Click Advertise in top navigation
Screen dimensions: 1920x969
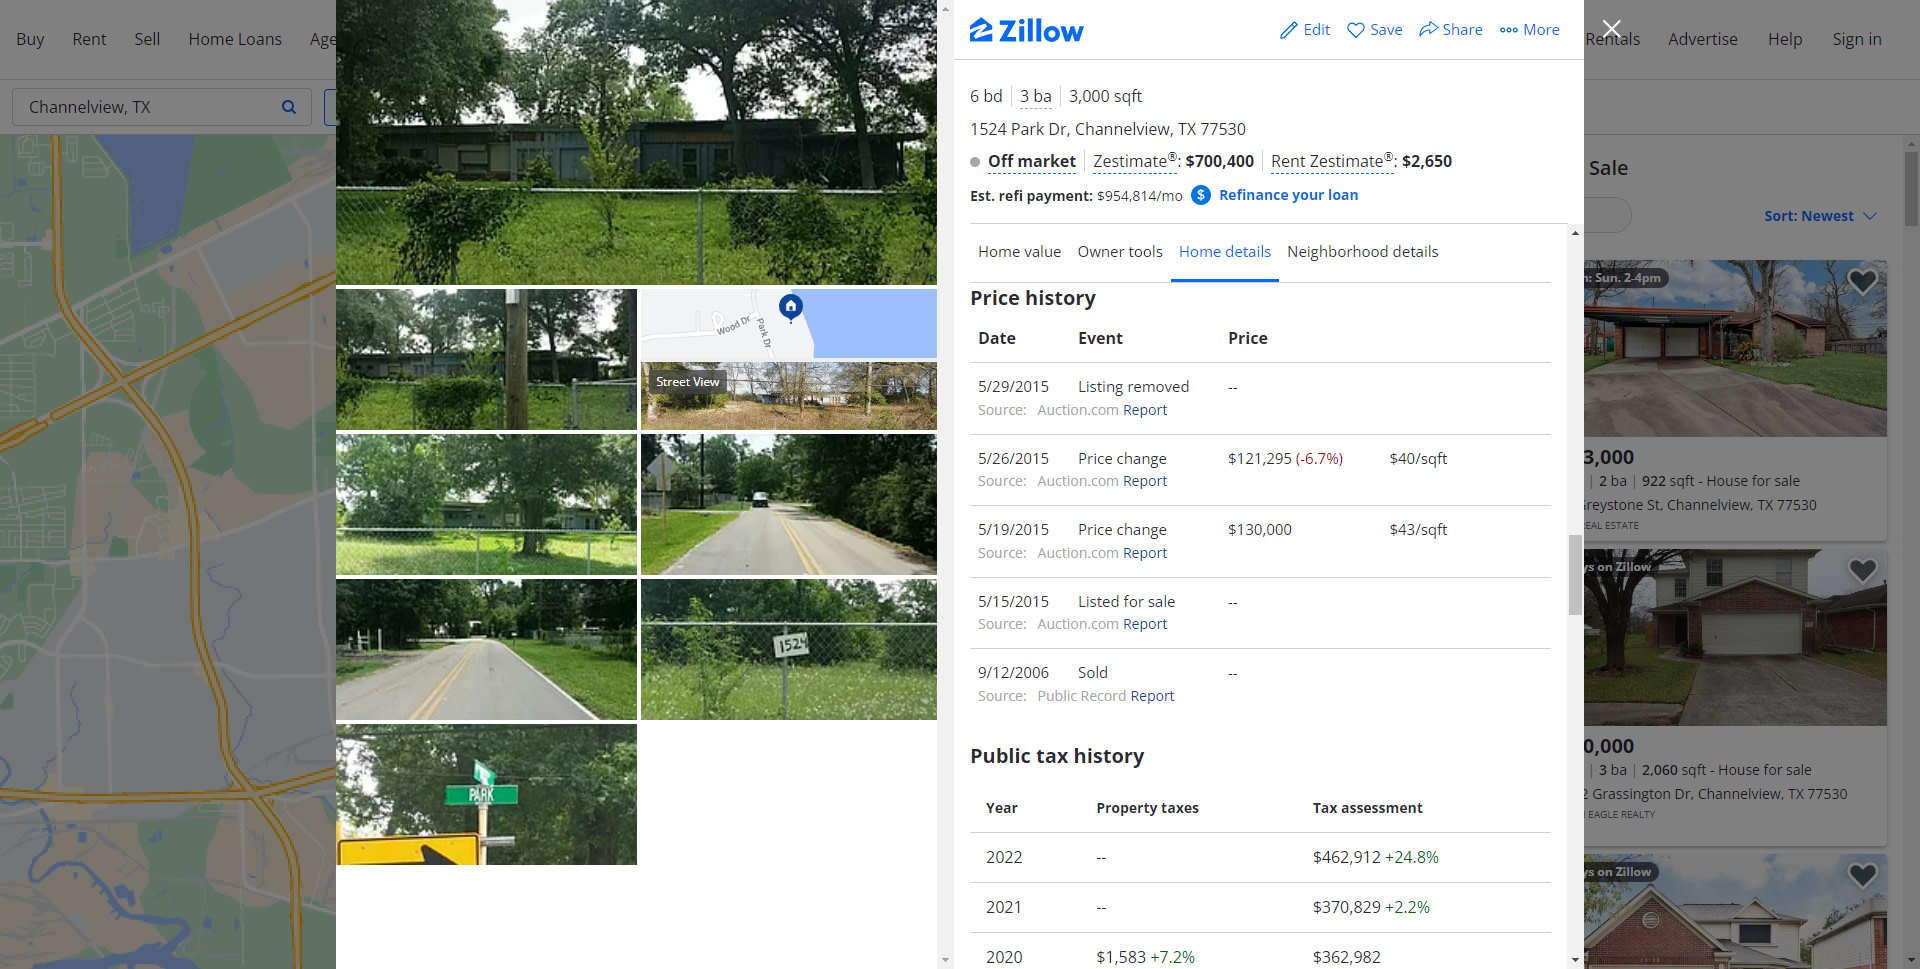1702,39
